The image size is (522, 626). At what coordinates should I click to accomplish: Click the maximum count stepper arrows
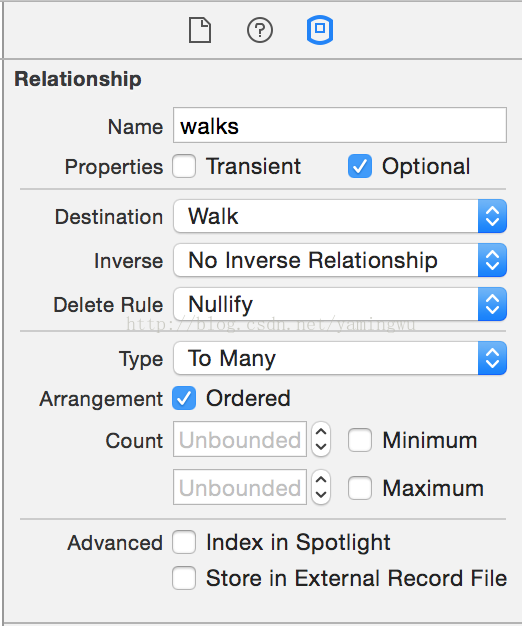(321, 487)
